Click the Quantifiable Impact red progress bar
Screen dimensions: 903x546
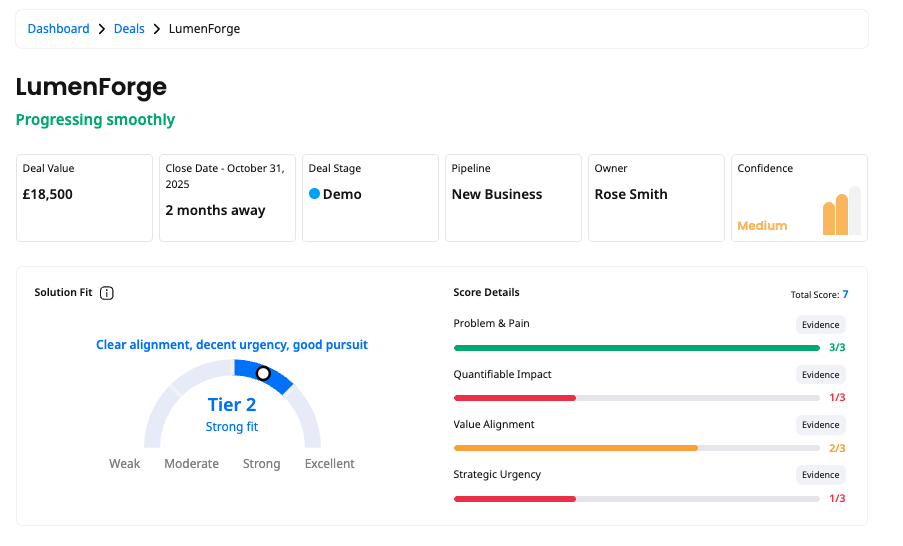pos(515,398)
